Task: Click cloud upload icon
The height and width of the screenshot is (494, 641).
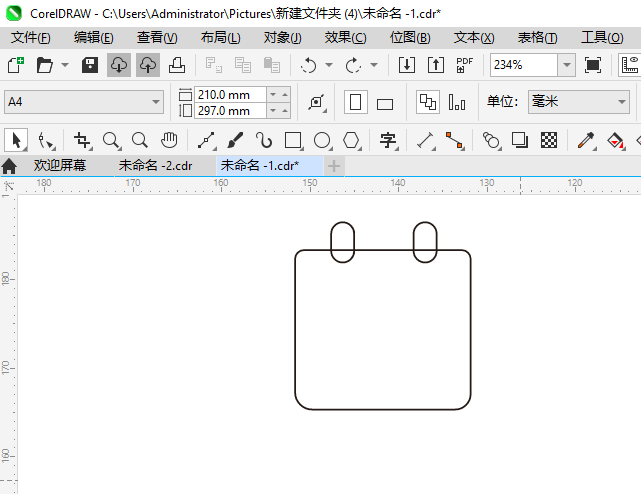Action: pyautogui.click(x=148, y=65)
